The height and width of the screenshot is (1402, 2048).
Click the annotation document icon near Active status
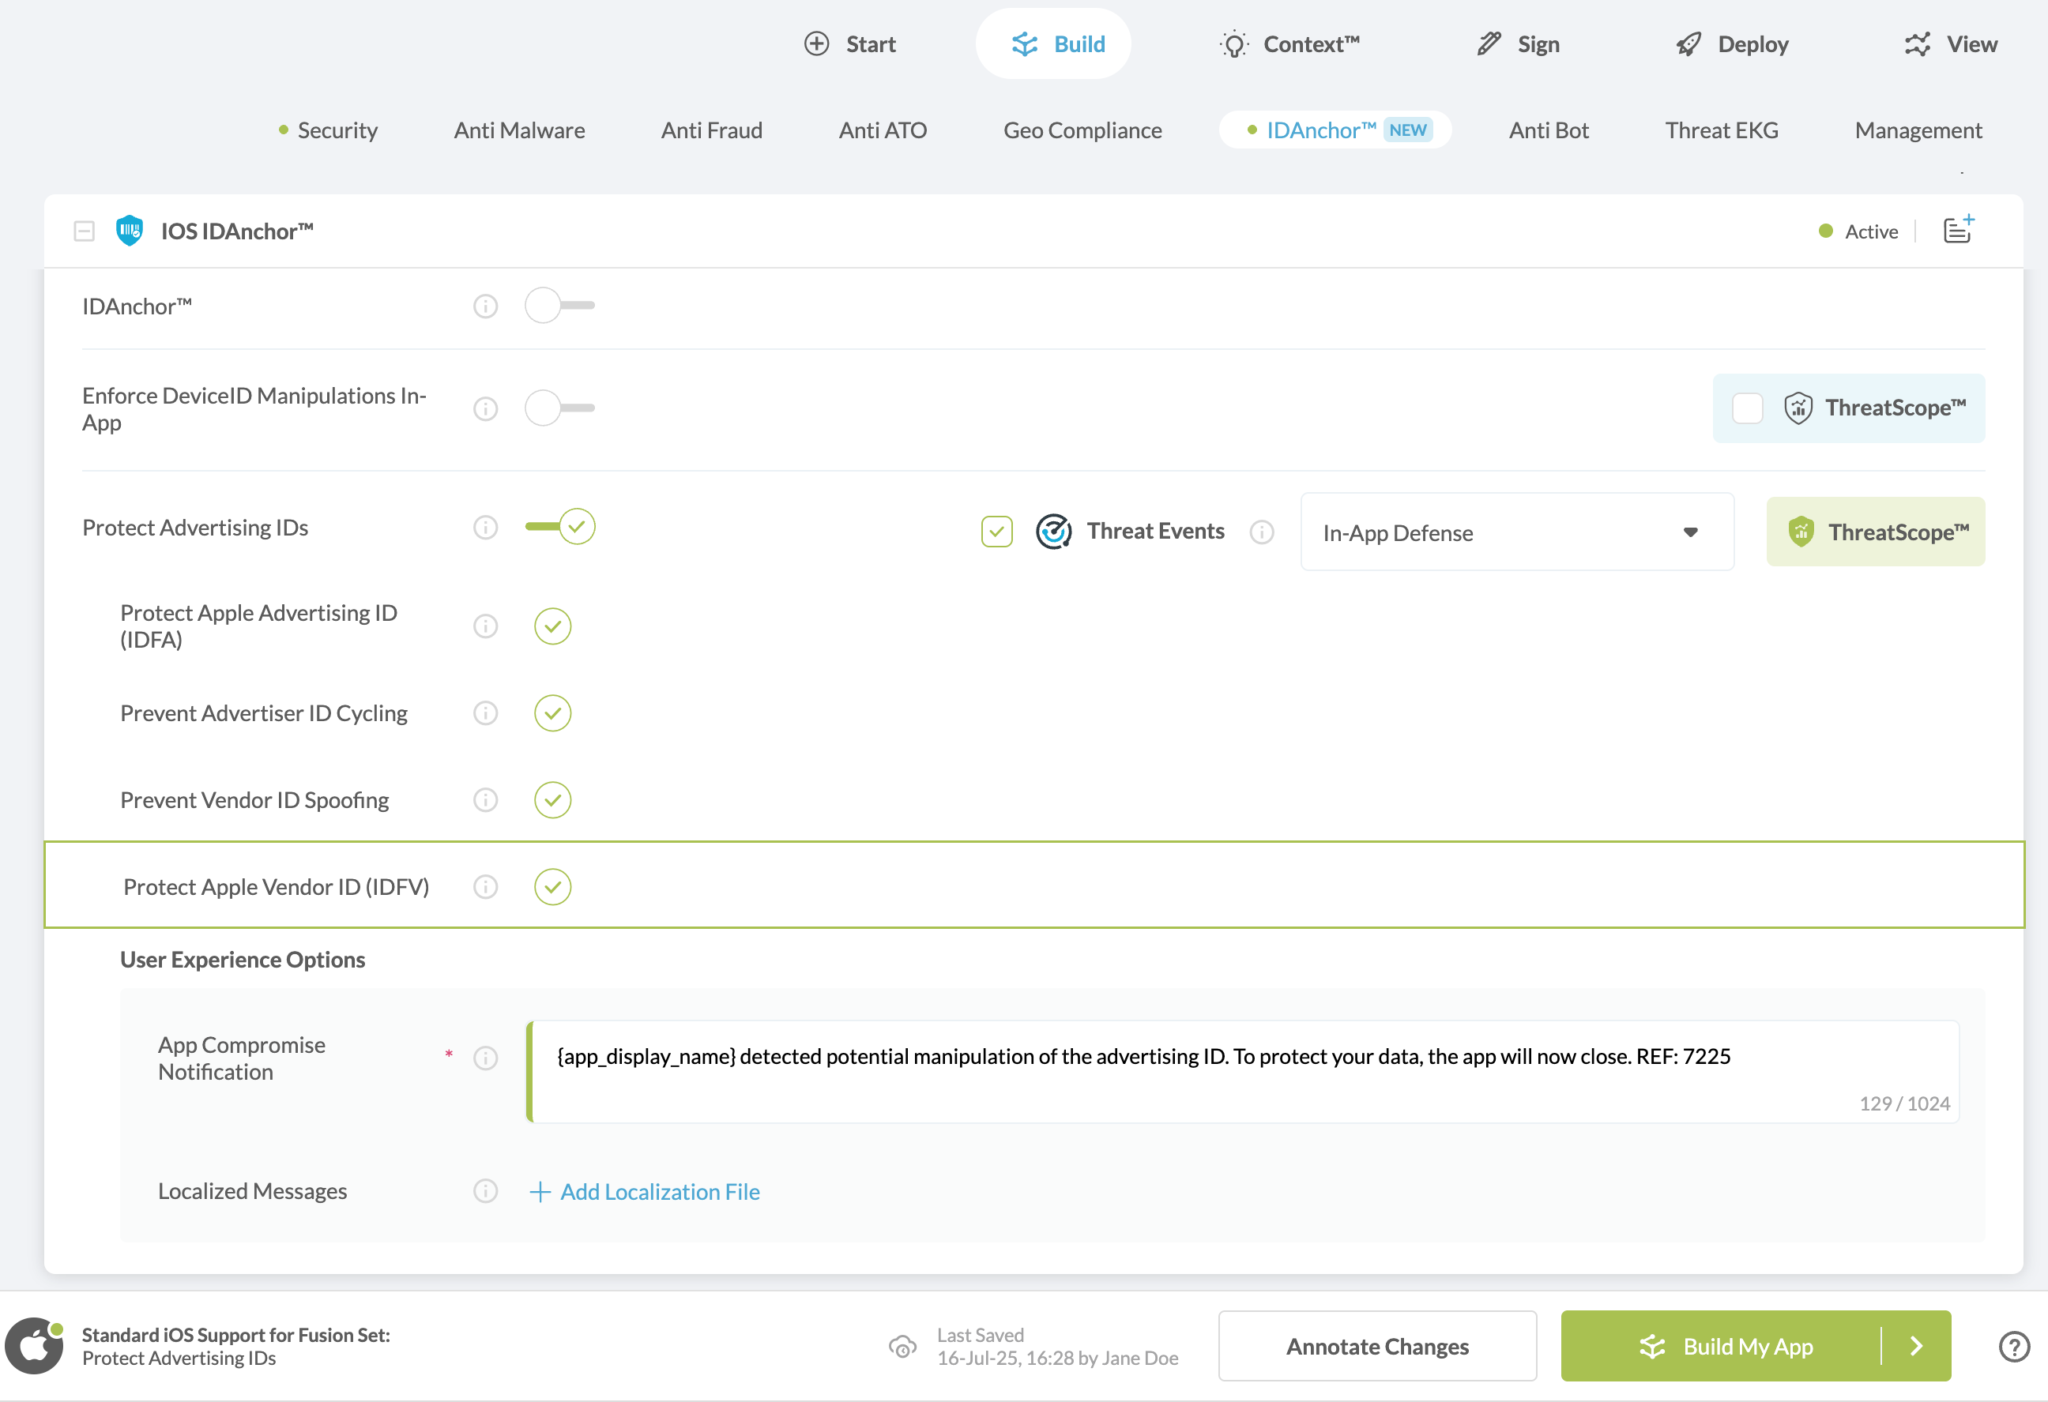[x=1957, y=229]
